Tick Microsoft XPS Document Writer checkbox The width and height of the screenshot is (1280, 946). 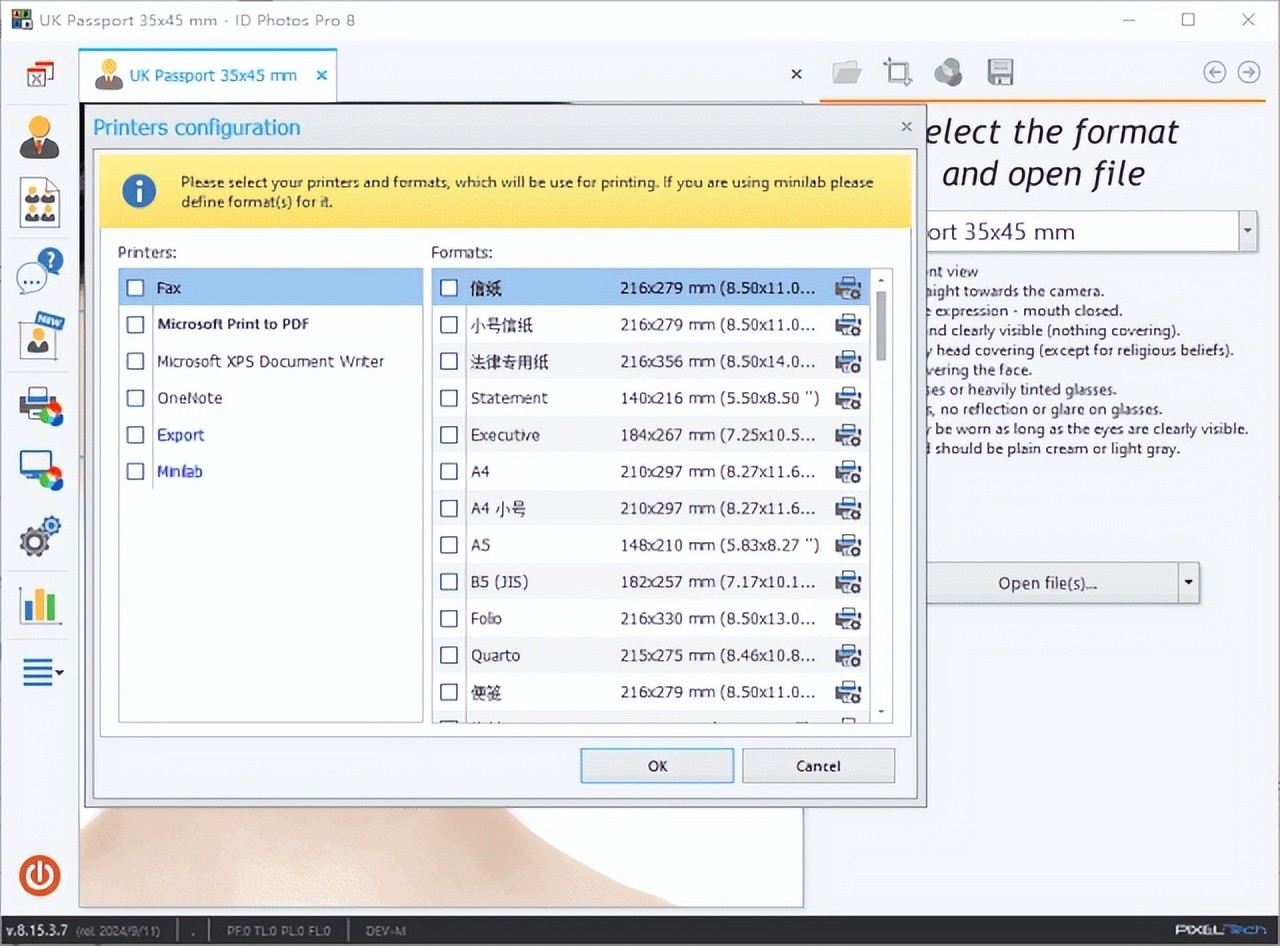135,361
